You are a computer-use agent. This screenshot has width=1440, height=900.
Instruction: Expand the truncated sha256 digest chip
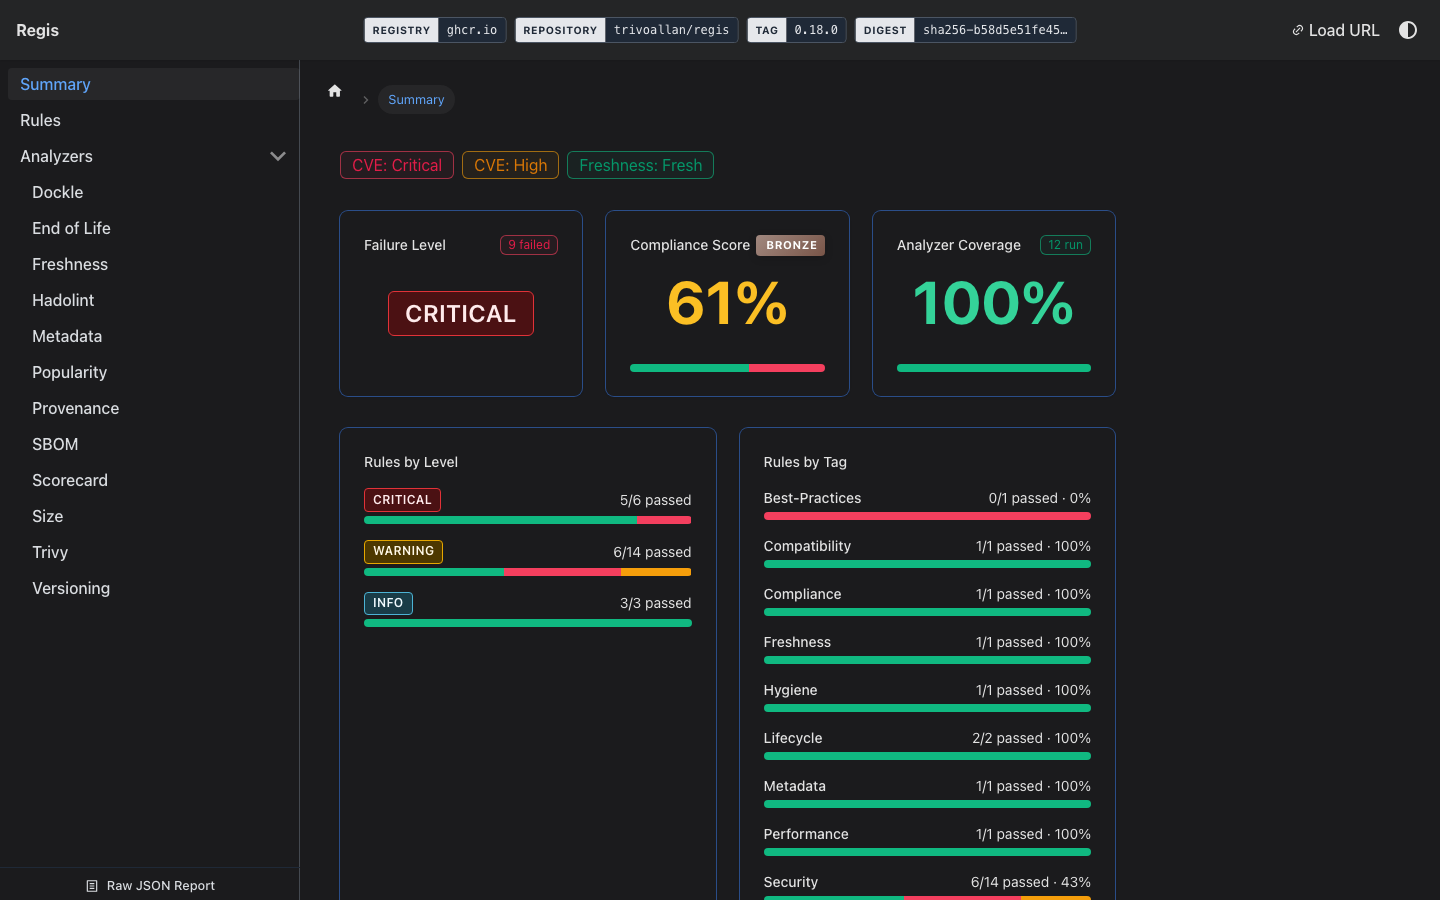pos(994,30)
